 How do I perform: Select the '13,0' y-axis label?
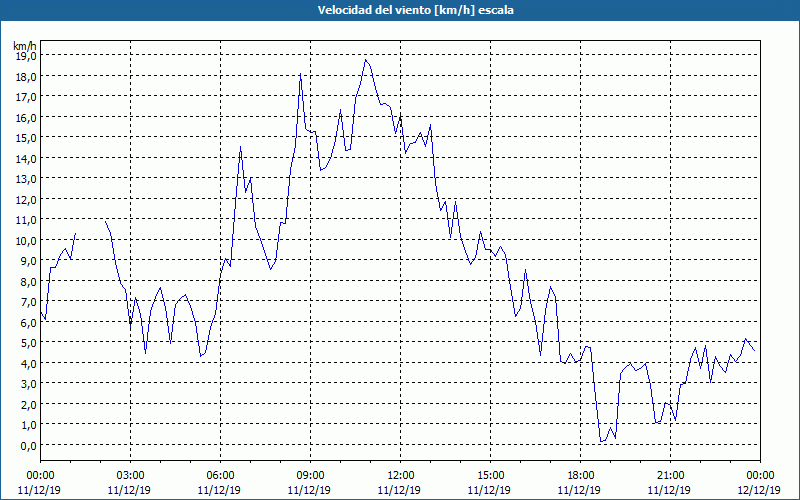point(26,179)
